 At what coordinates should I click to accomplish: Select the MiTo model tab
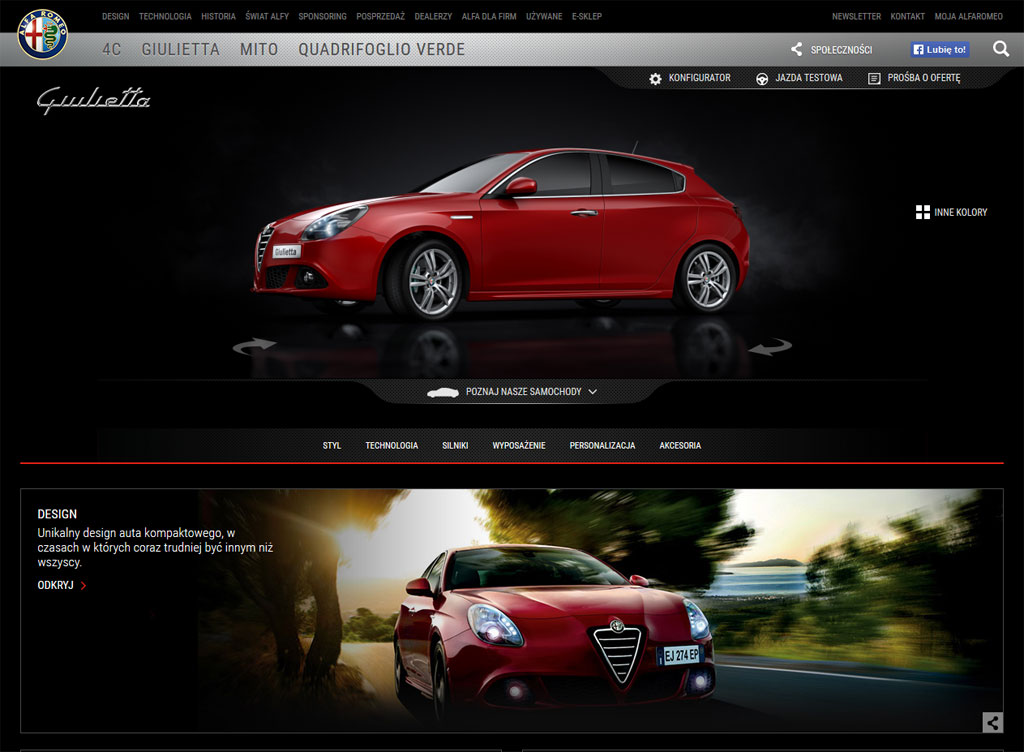coord(259,50)
